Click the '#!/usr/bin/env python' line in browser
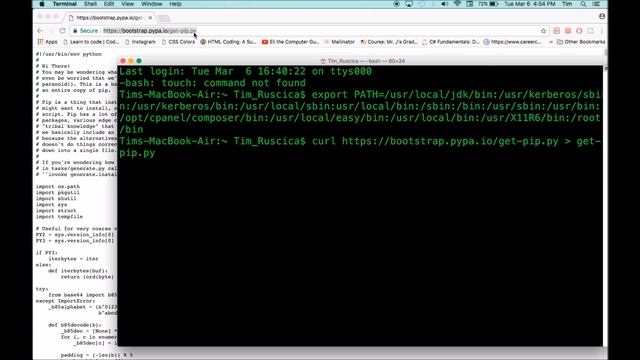The image size is (640, 360). click(x=69, y=54)
